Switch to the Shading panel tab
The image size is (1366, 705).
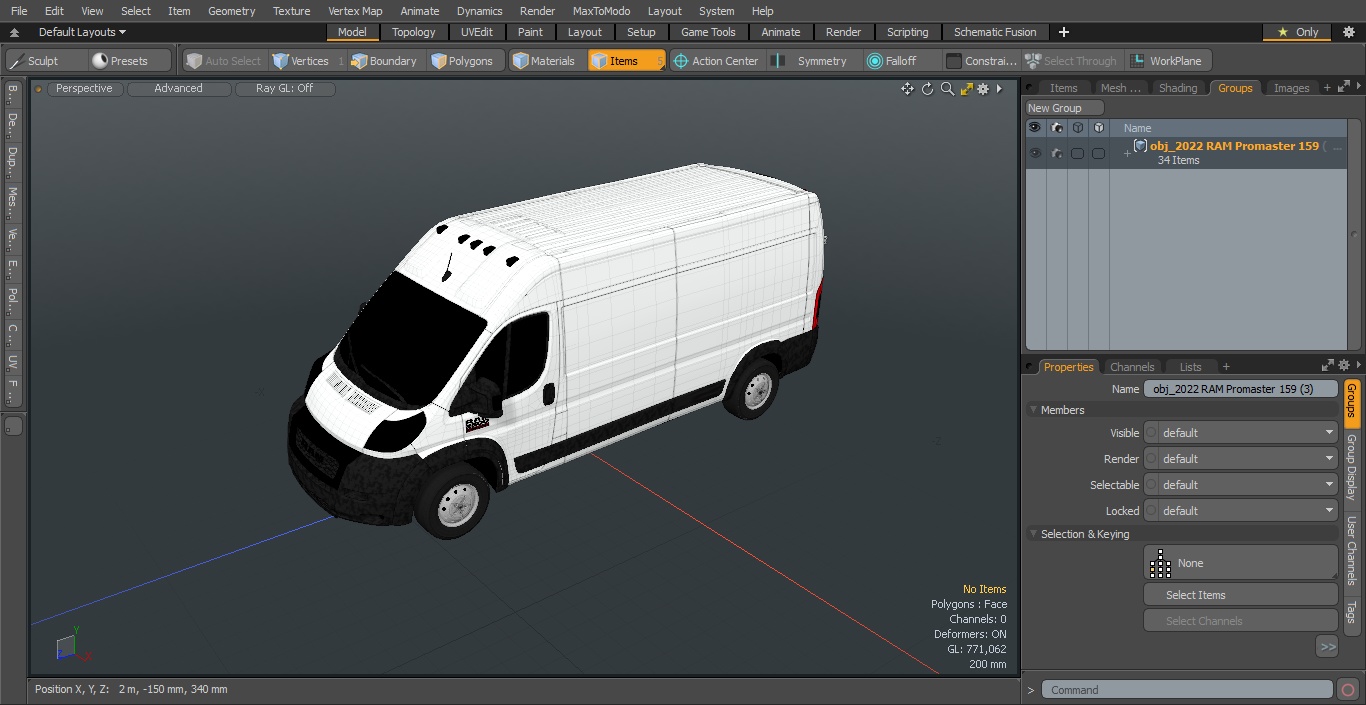pyautogui.click(x=1177, y=88)
